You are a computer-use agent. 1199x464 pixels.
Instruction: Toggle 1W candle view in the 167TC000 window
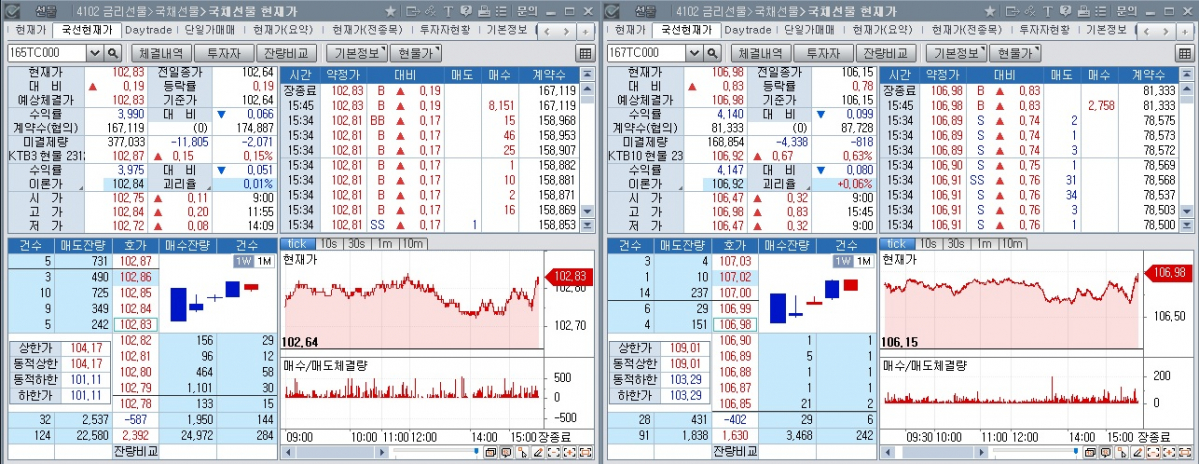[x=843, y=261]
